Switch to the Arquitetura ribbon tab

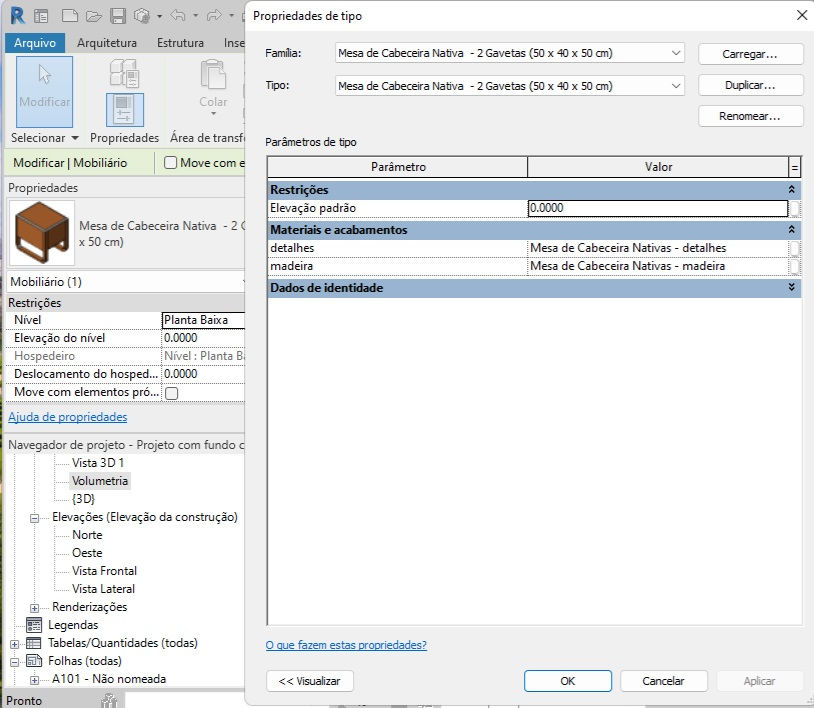pyautogui.click(x=107, y=43)
